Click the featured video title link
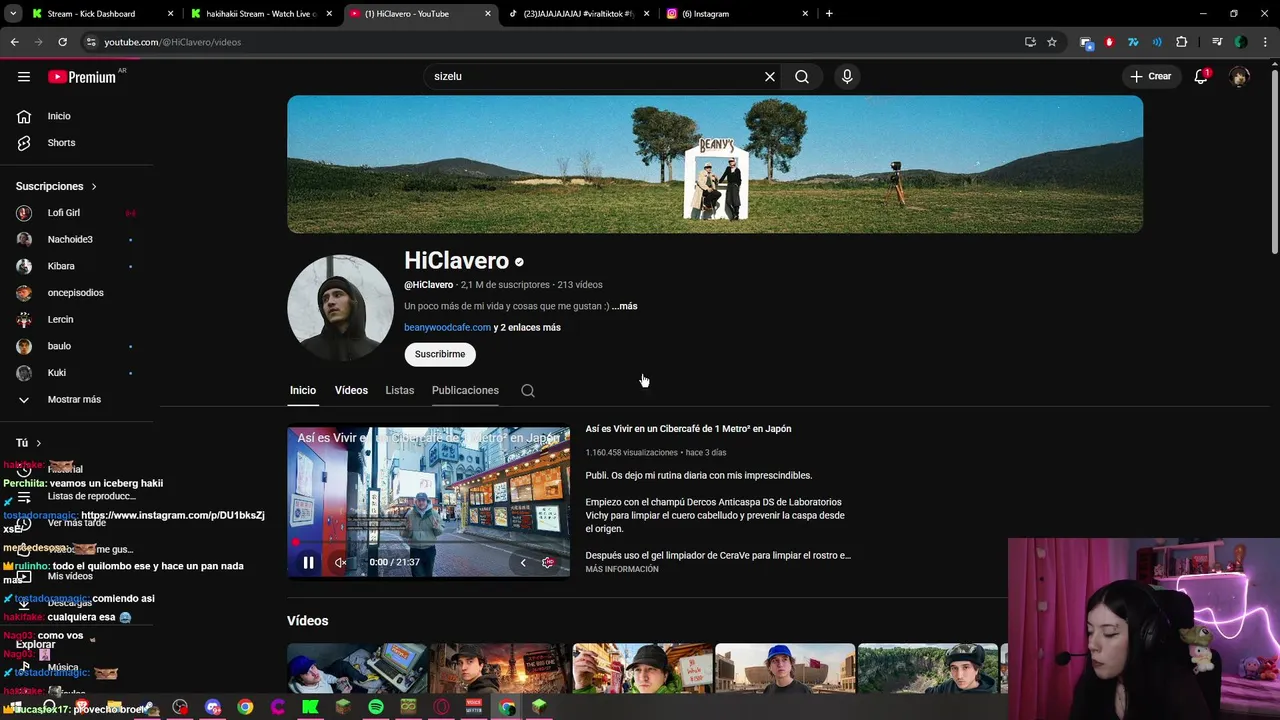 click(x=688, y=429)
